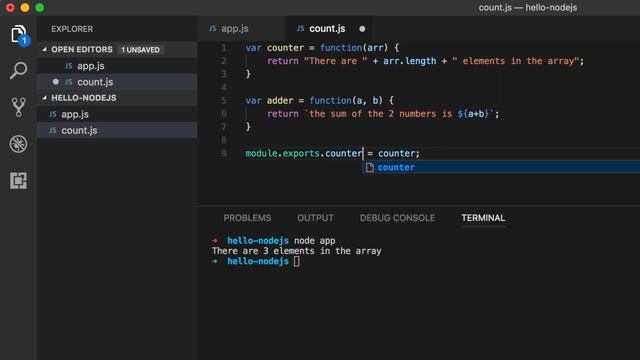Open the Debug view icon
Screen dimensions: 640x360
point(18,144)
